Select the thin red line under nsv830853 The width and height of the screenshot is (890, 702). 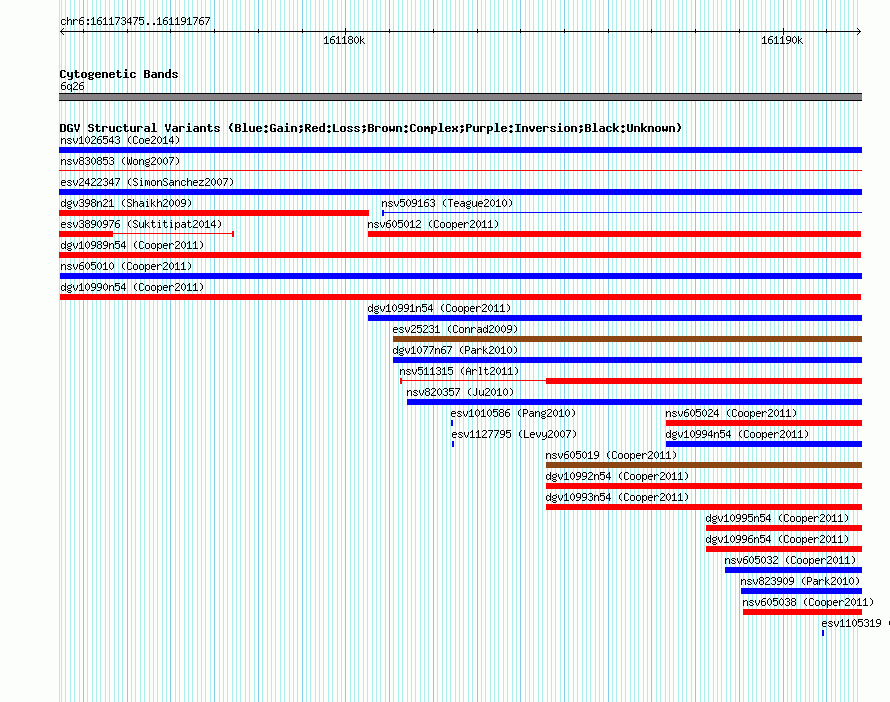460,170
